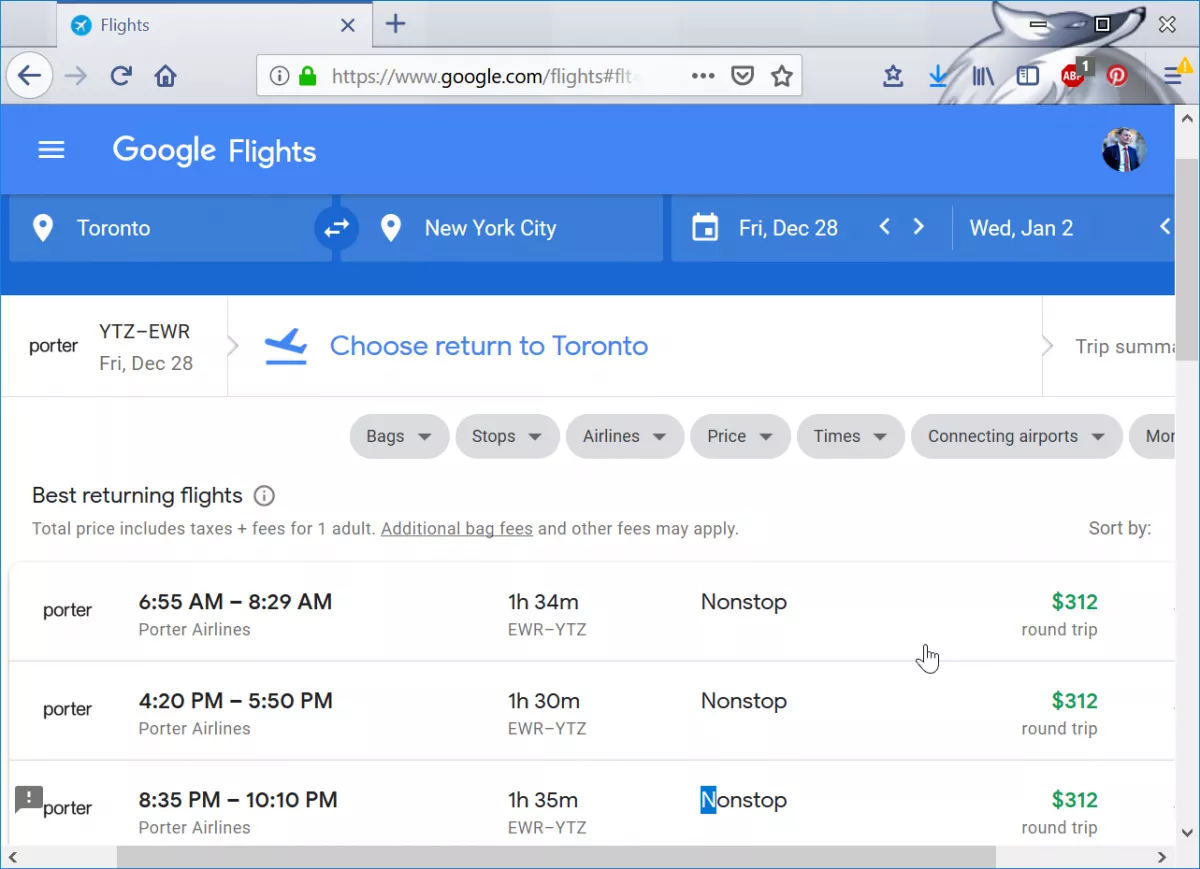The image size is (1200, 869).
Task: Click the feedback icon beside the porter logo
Action: click(29, 798)
